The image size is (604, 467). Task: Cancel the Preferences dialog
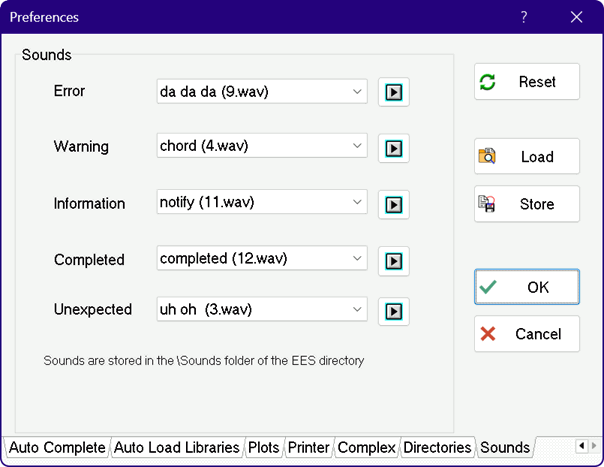pyautogui.click(x=526, y=334)
